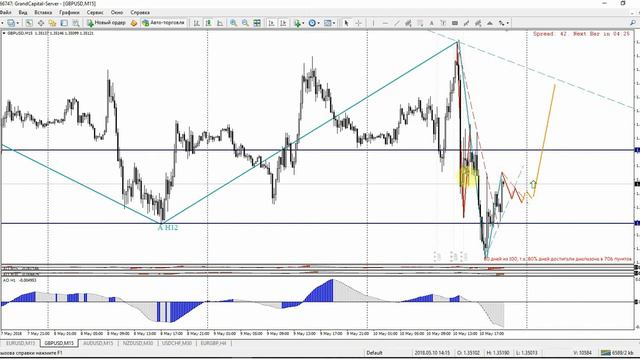Select the triangle shape tool
Screen dimensions: 640x360
pyautogui.click(x=490, y=23)
